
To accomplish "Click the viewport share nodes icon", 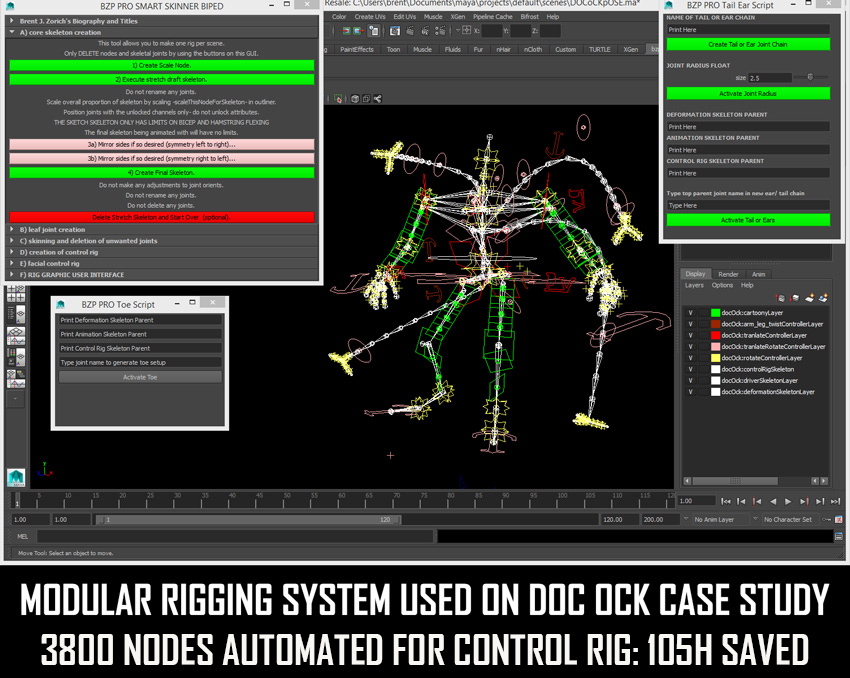I will 377,99.
